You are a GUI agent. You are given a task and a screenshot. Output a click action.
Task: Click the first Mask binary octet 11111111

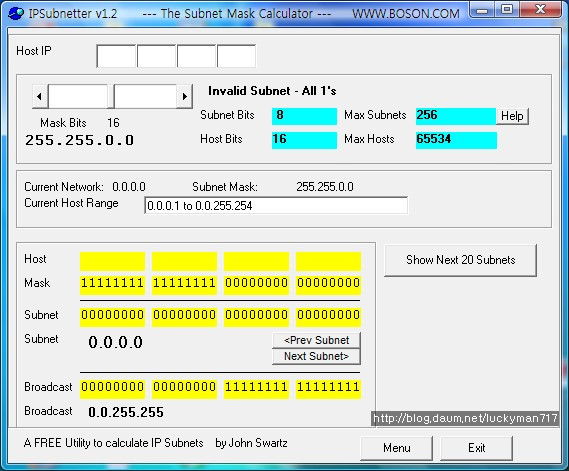[112, 285]
